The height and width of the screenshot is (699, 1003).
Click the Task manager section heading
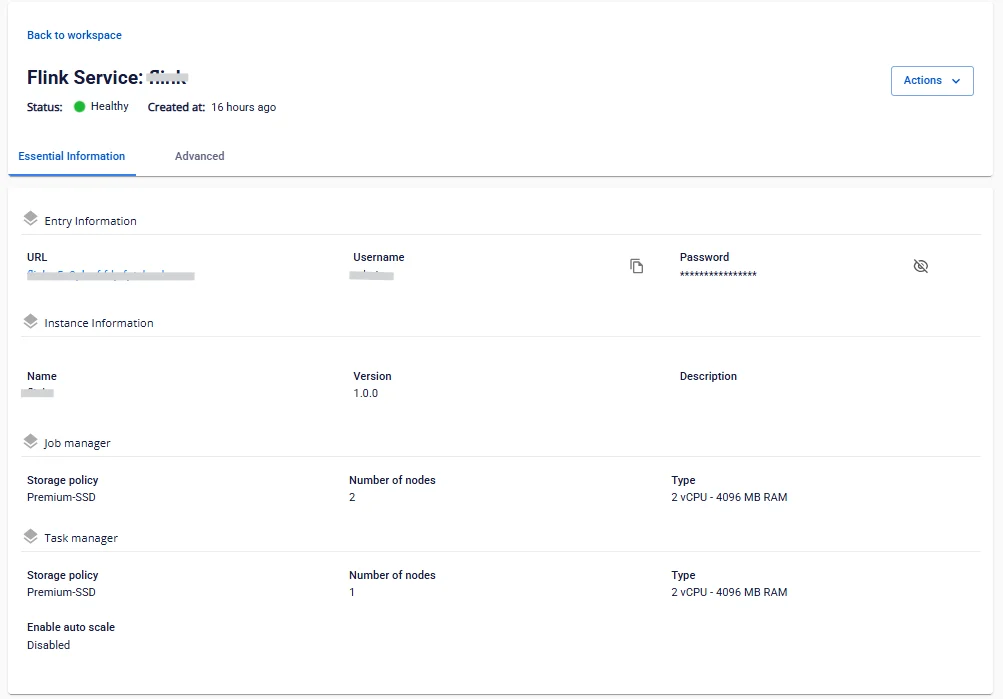pyautogui.click(x=81, y=538)
